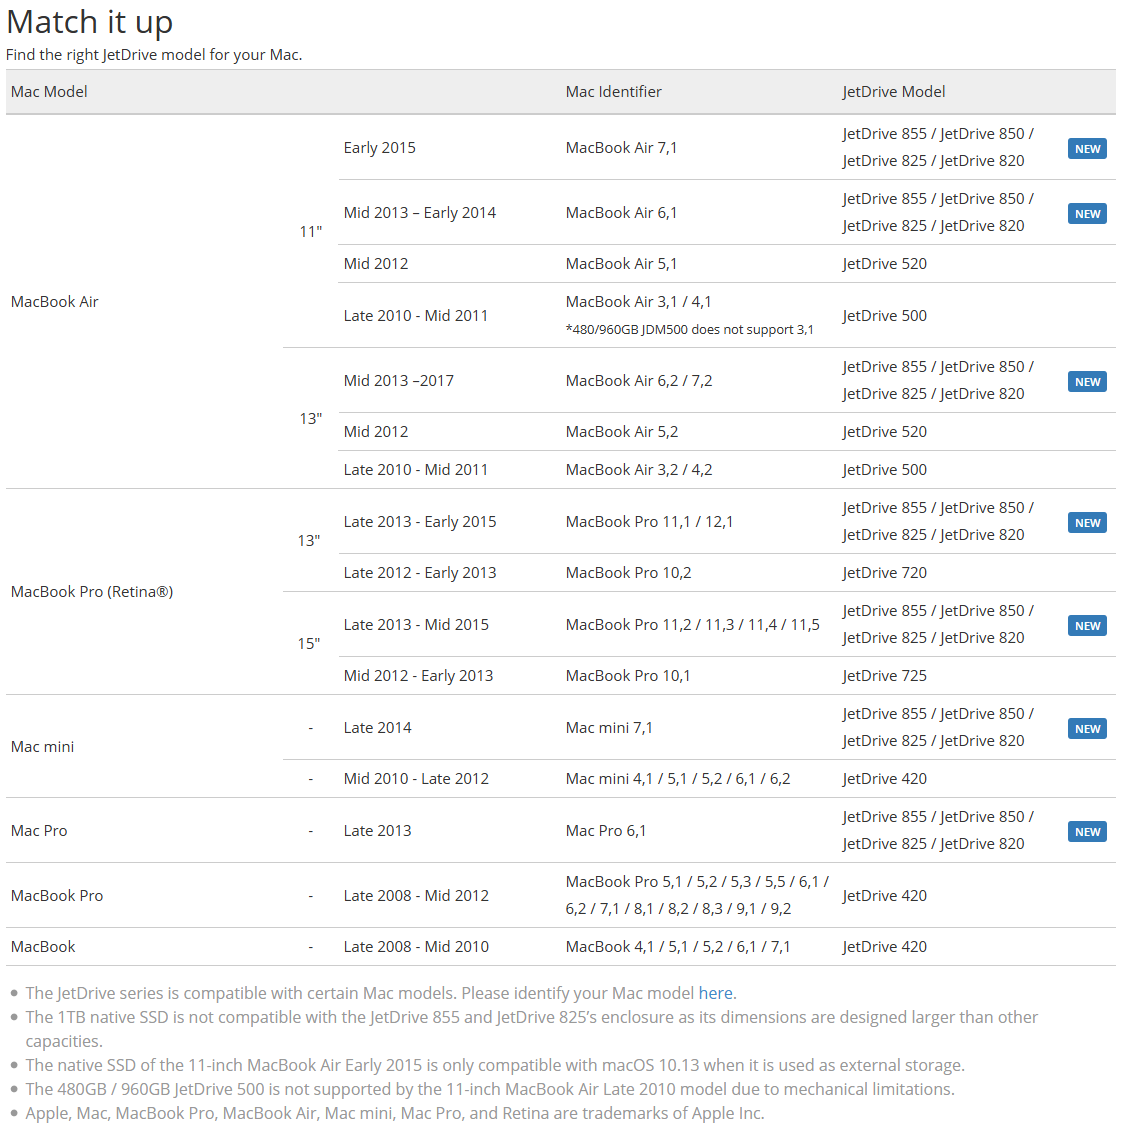
Task: Select the 'MacBook Air 3,1 / 4,1' identifier
Action: tap(639, 302)
